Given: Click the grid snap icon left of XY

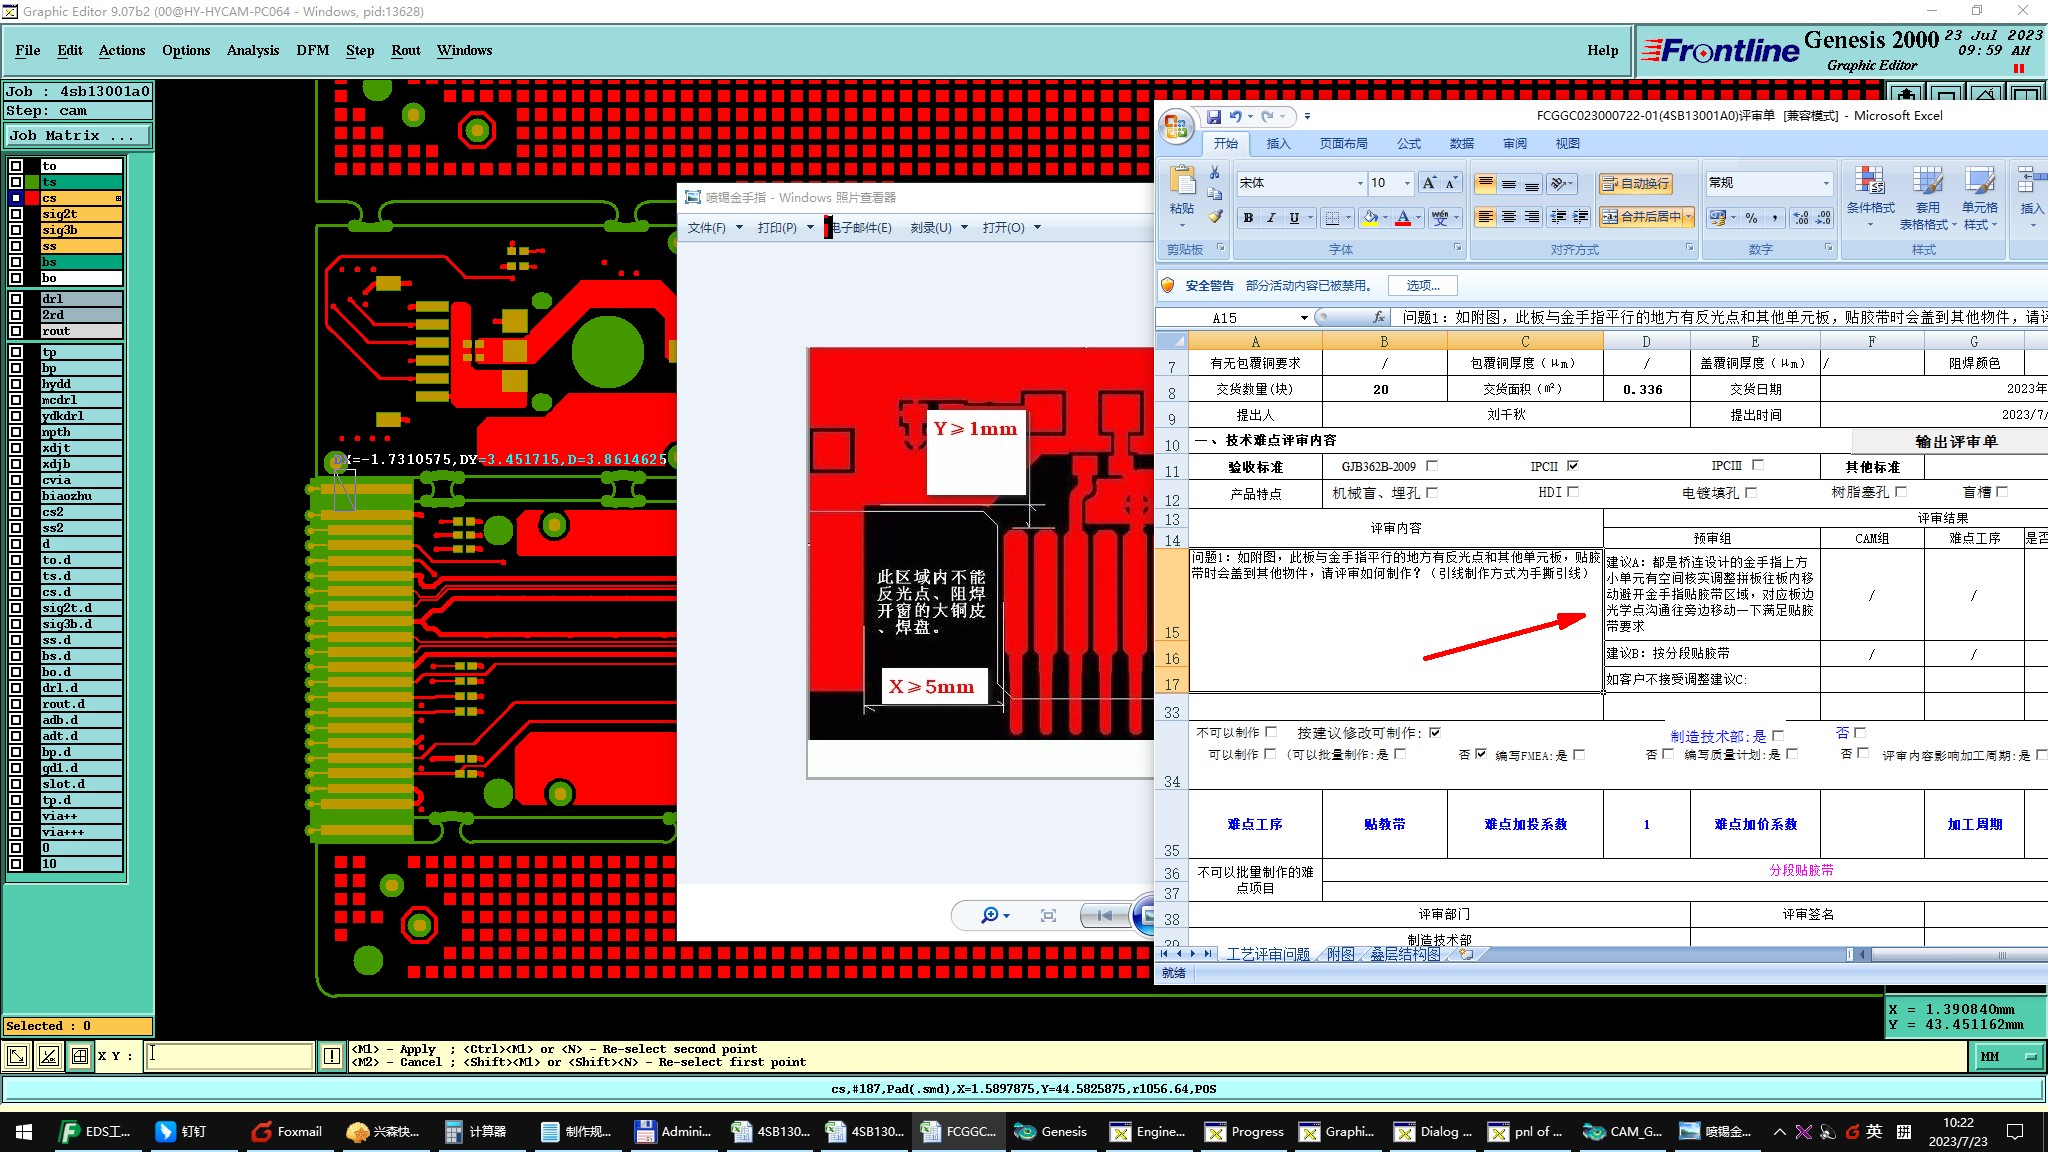Looking at the screenshot, I should [x=80, y=1056].
